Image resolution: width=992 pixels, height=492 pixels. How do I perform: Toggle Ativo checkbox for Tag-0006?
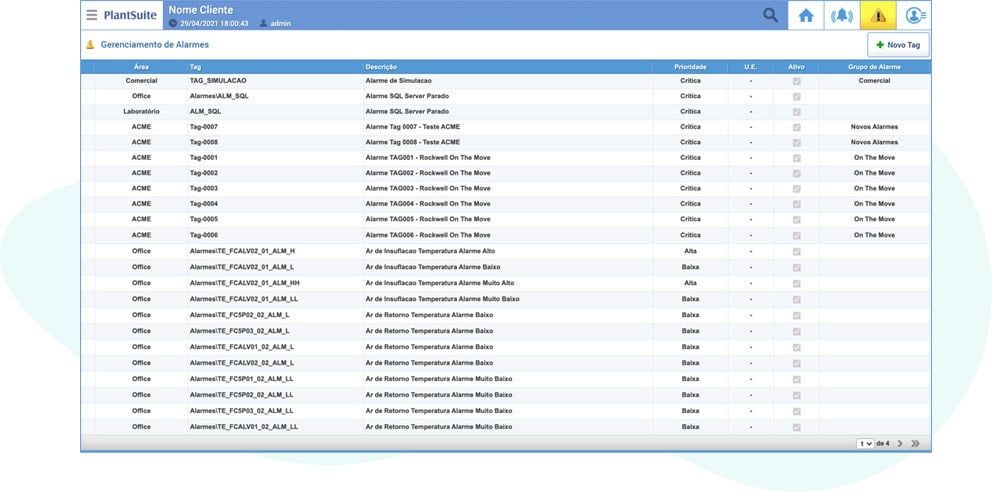[796, 235]
